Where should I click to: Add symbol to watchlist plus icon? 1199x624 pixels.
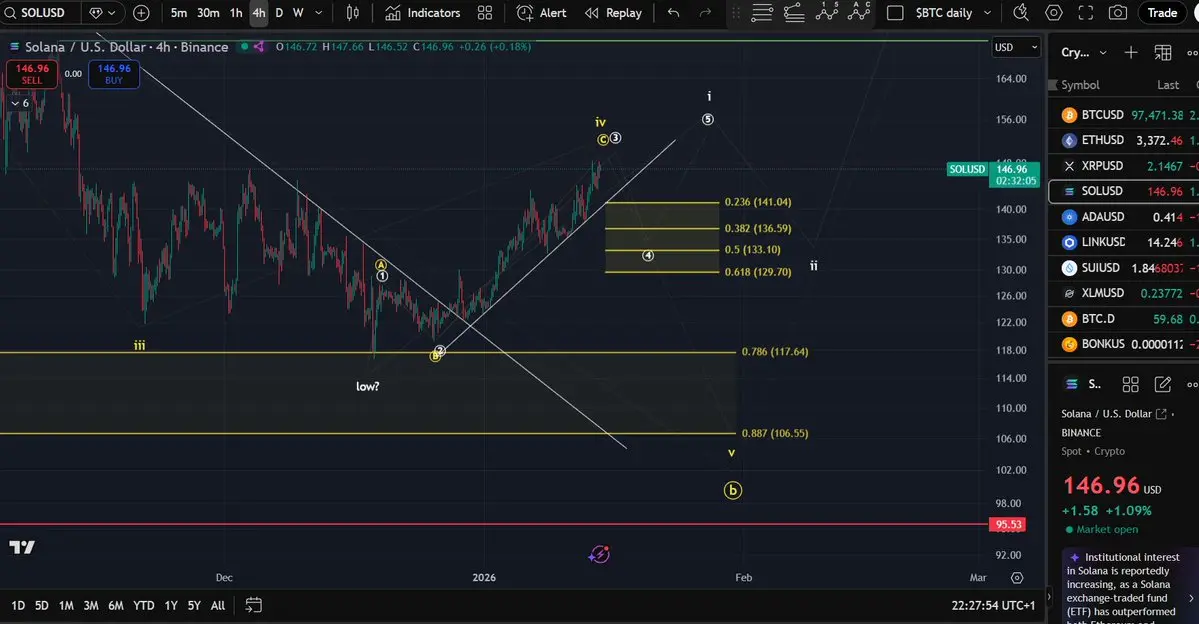[x=1131, y=53]
